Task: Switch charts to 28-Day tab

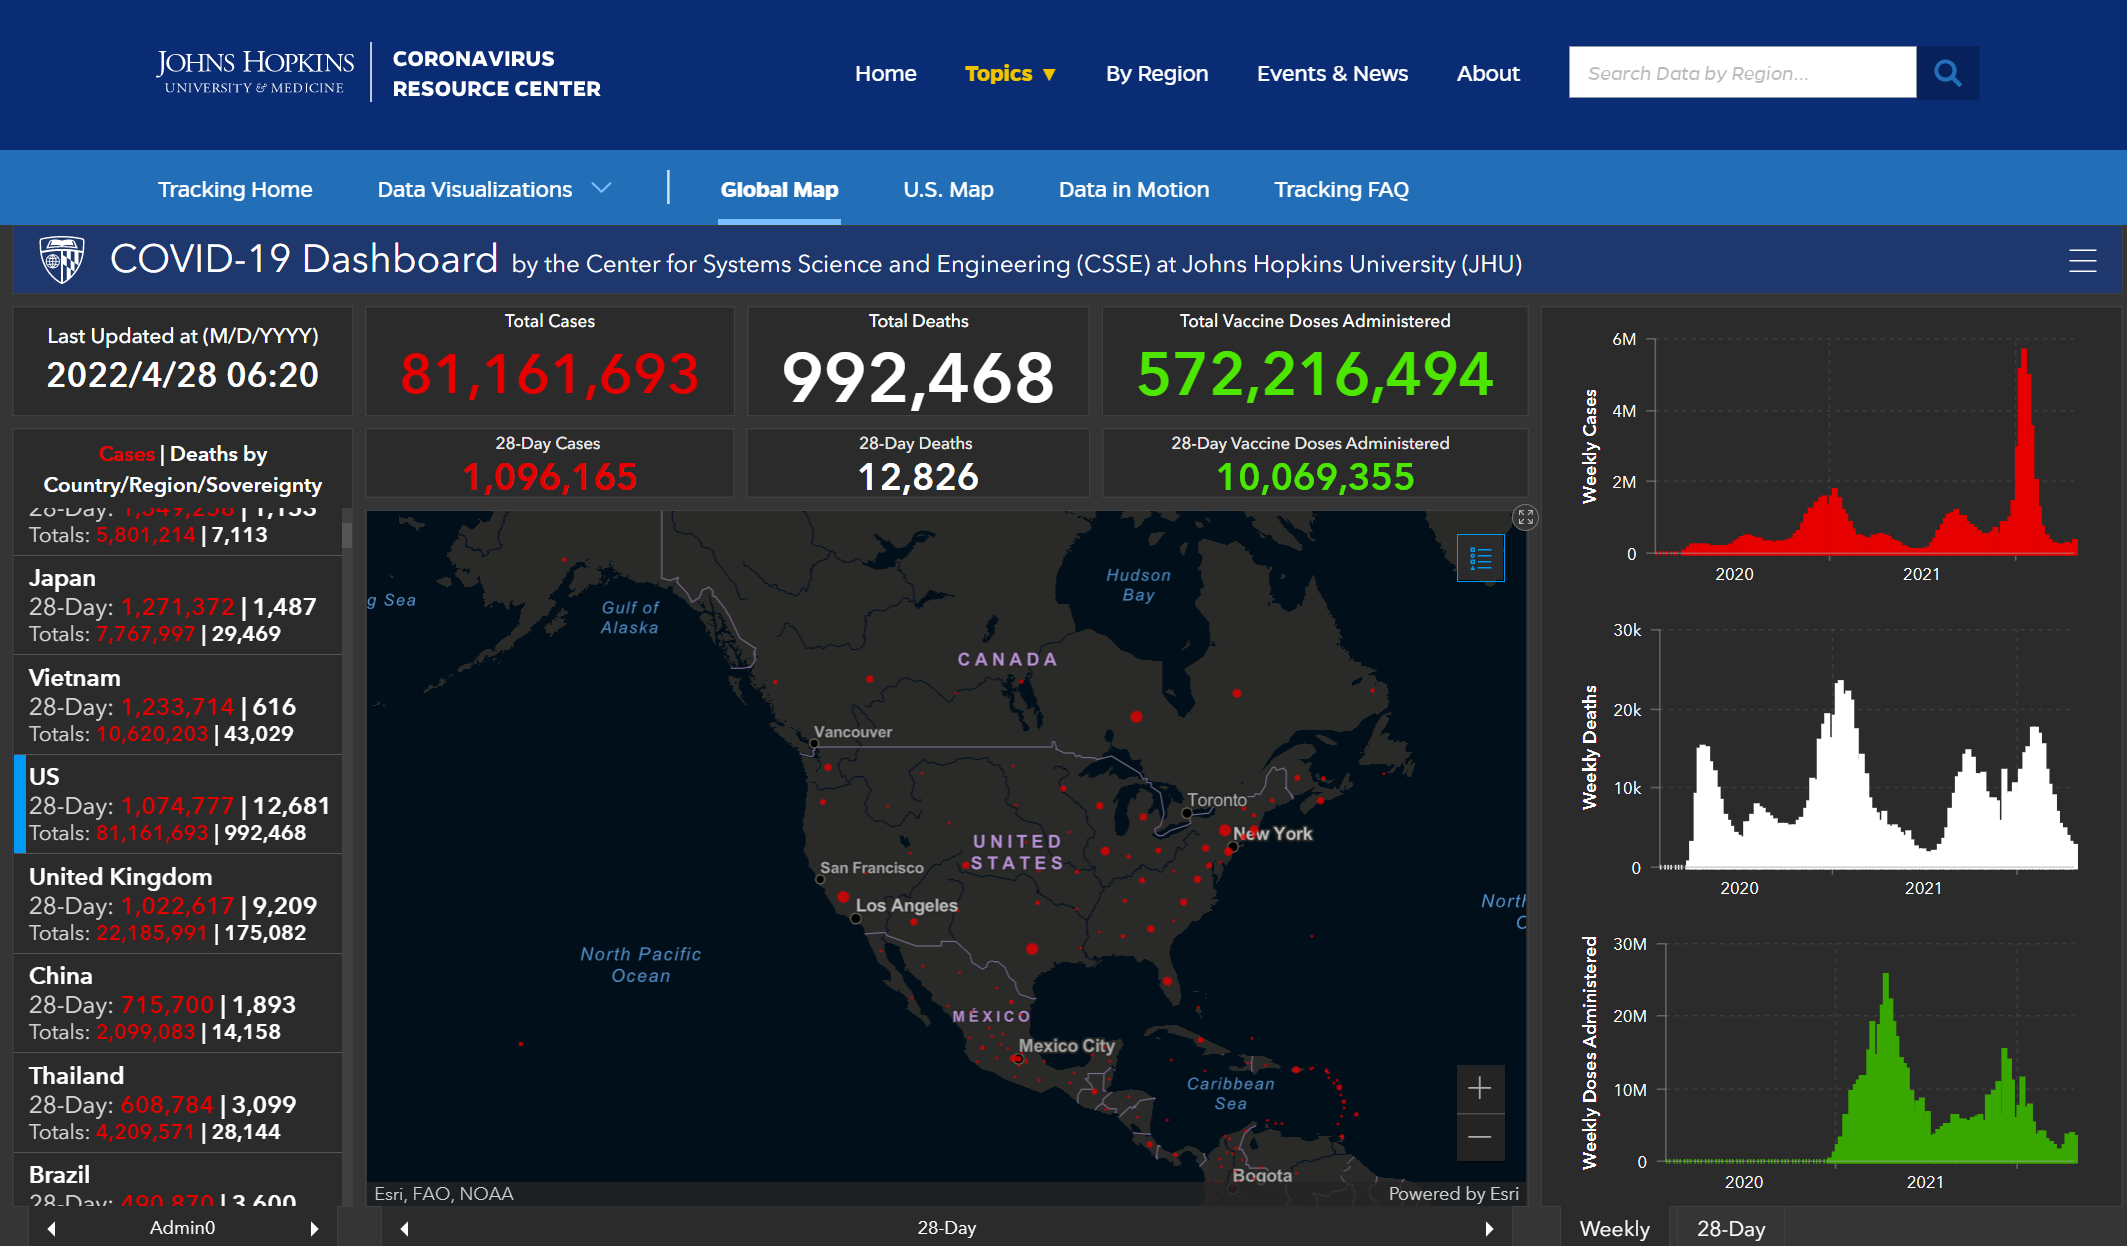Action: click(1731, 1228)
